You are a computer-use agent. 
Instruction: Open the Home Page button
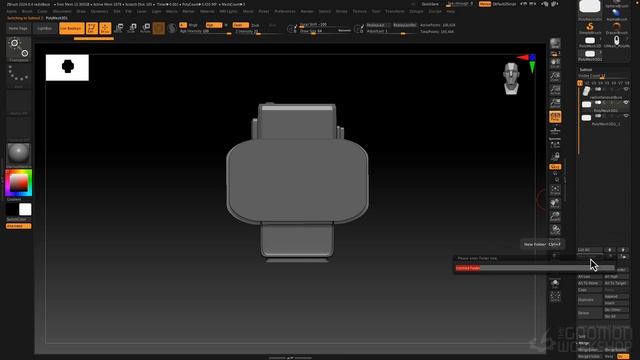[x=18, y=29]
